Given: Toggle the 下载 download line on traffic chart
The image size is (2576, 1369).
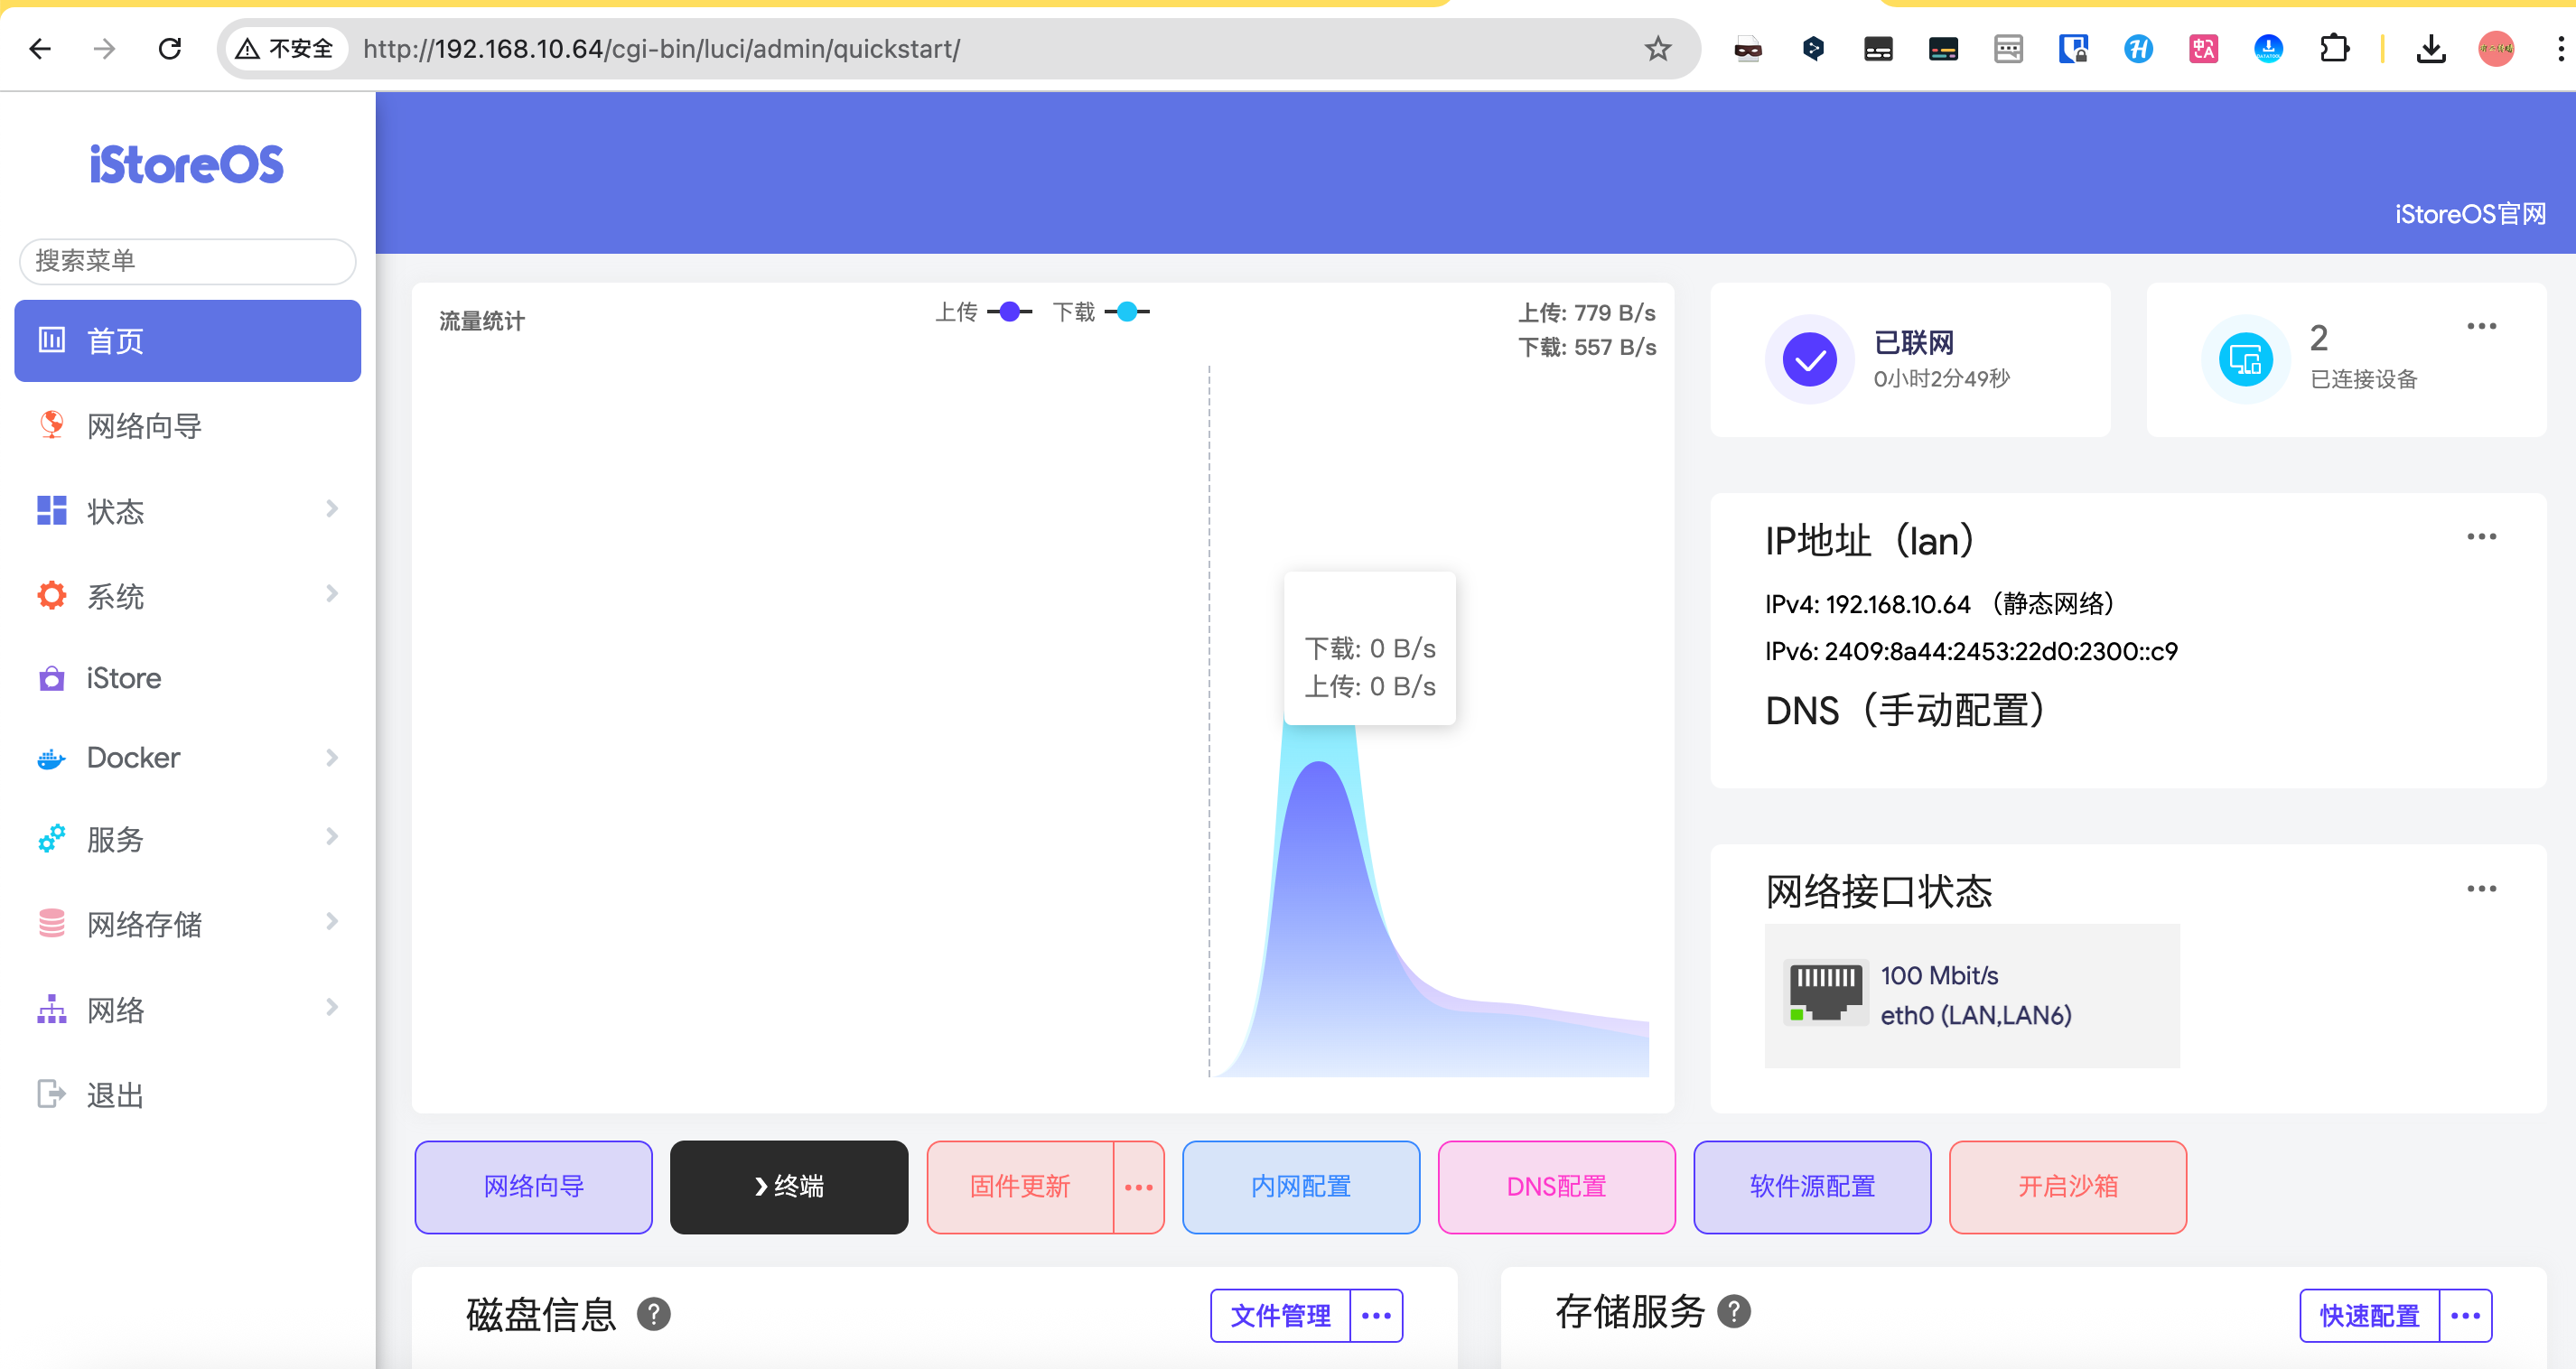Looking at the screenshot, I should [1128, 311].
